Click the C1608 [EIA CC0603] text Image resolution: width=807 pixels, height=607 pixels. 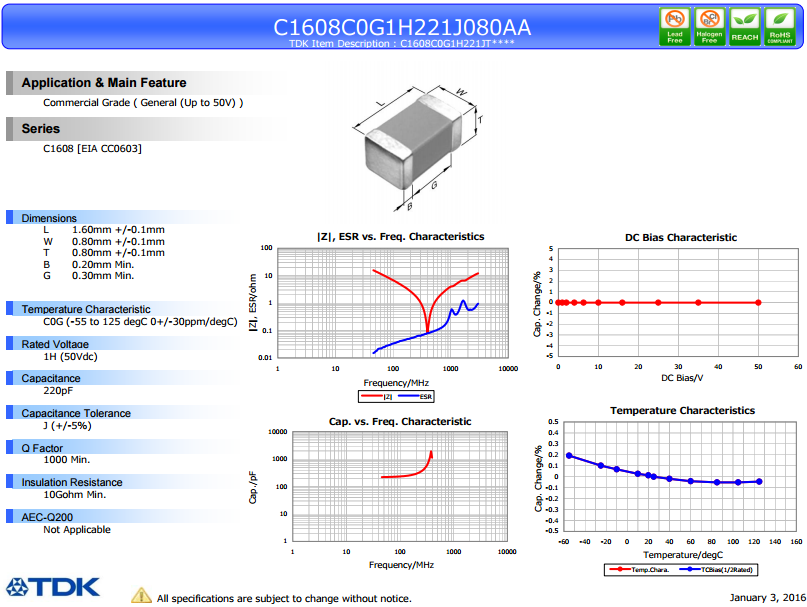pos(92,148)
